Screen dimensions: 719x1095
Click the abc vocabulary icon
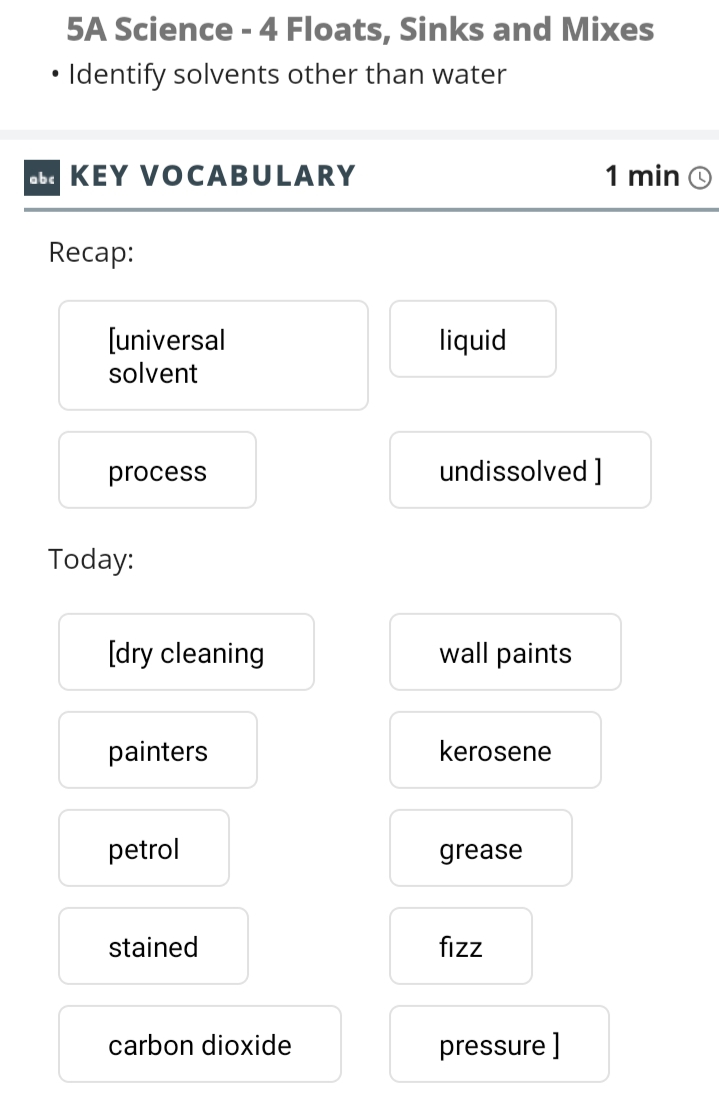point(42,177)
